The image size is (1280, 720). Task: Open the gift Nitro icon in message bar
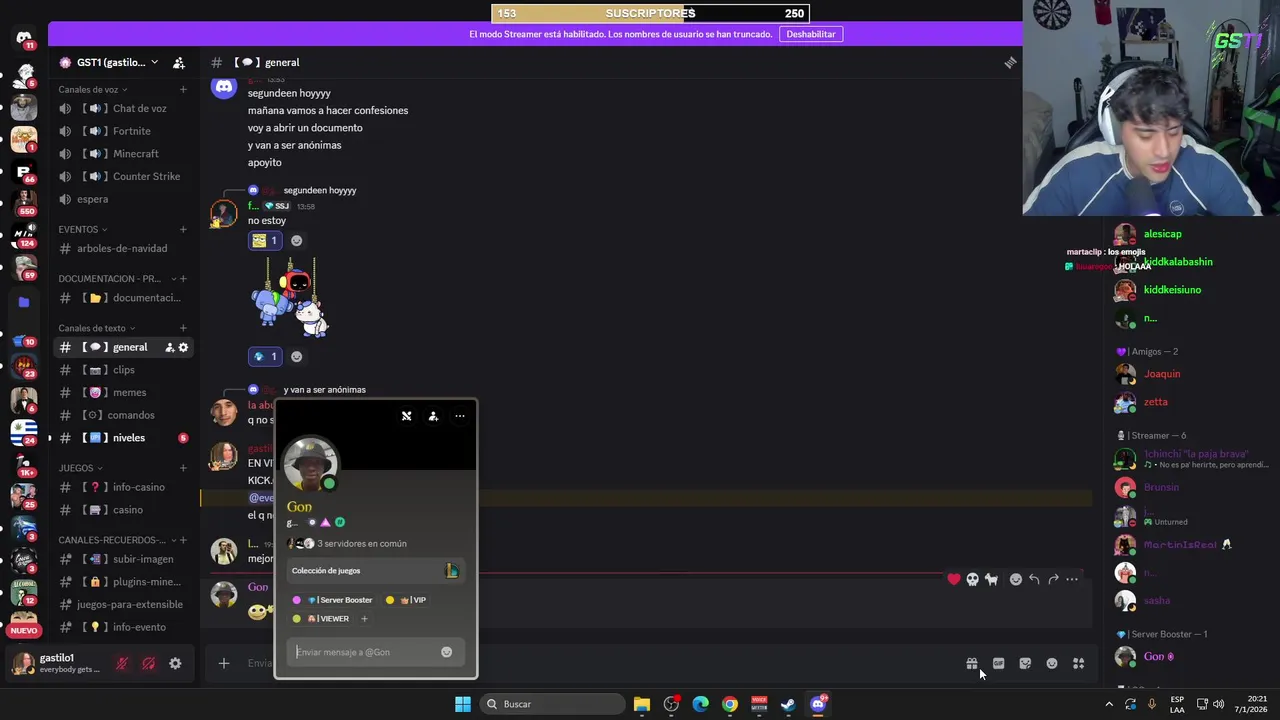(x=971, y=663)
